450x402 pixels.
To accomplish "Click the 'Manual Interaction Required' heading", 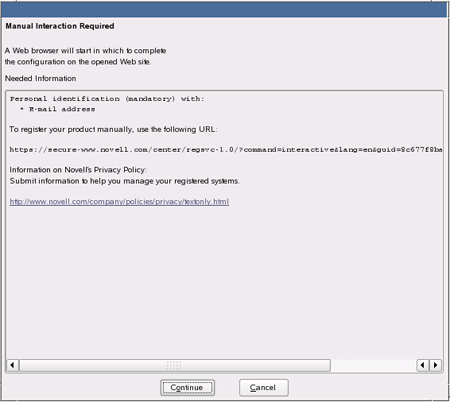I will tap(60, 26).
